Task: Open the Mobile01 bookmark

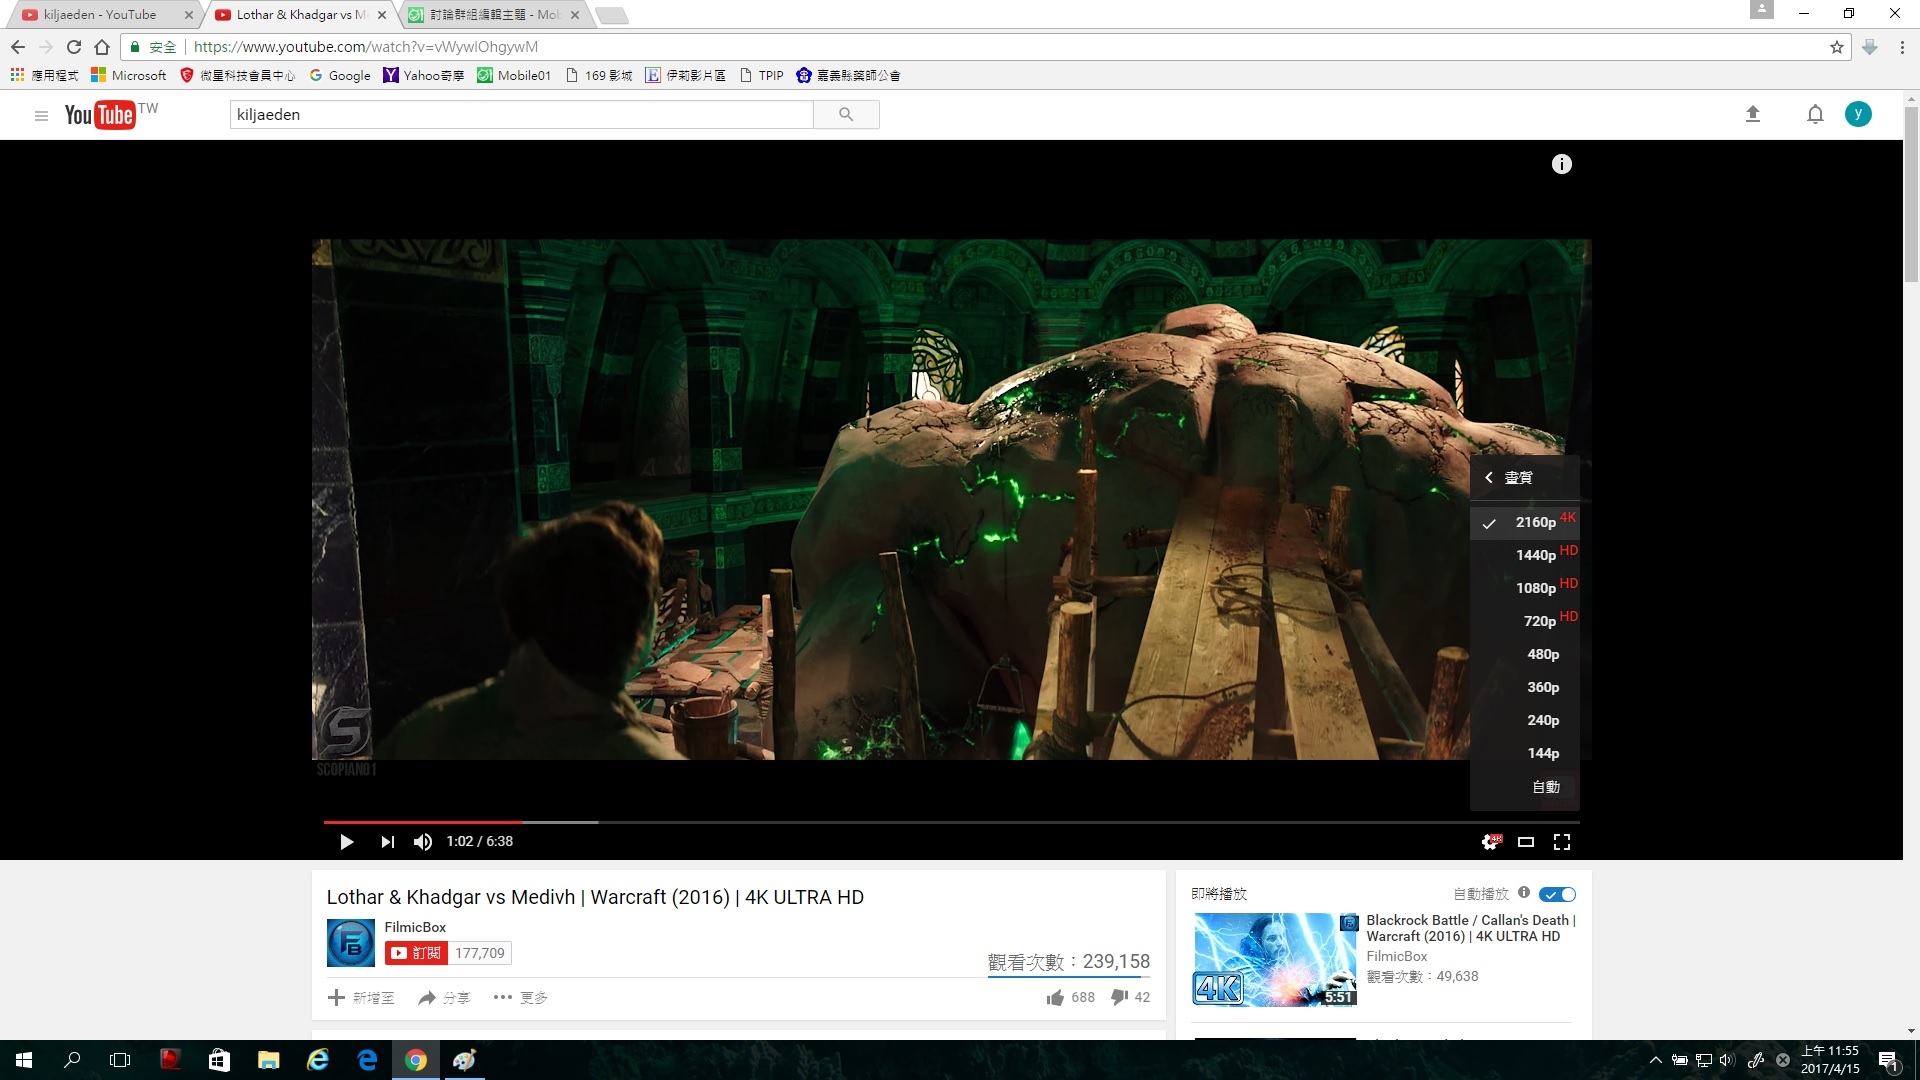Action: 514,75
